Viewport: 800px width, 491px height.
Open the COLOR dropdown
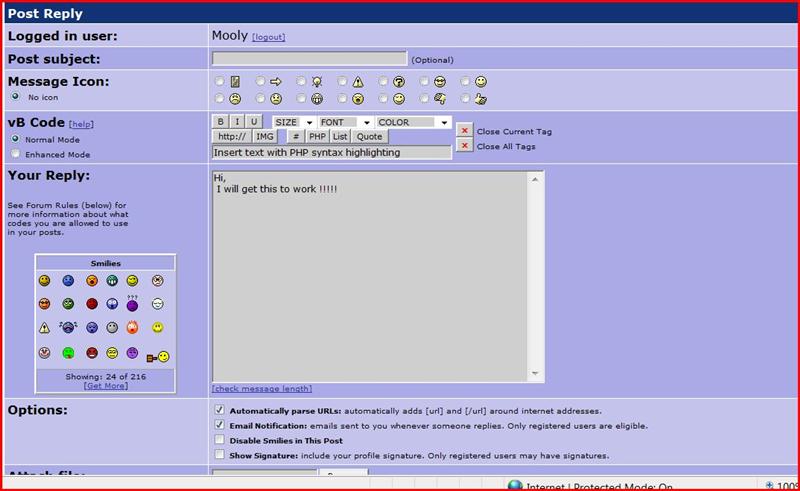pos(413,122)
